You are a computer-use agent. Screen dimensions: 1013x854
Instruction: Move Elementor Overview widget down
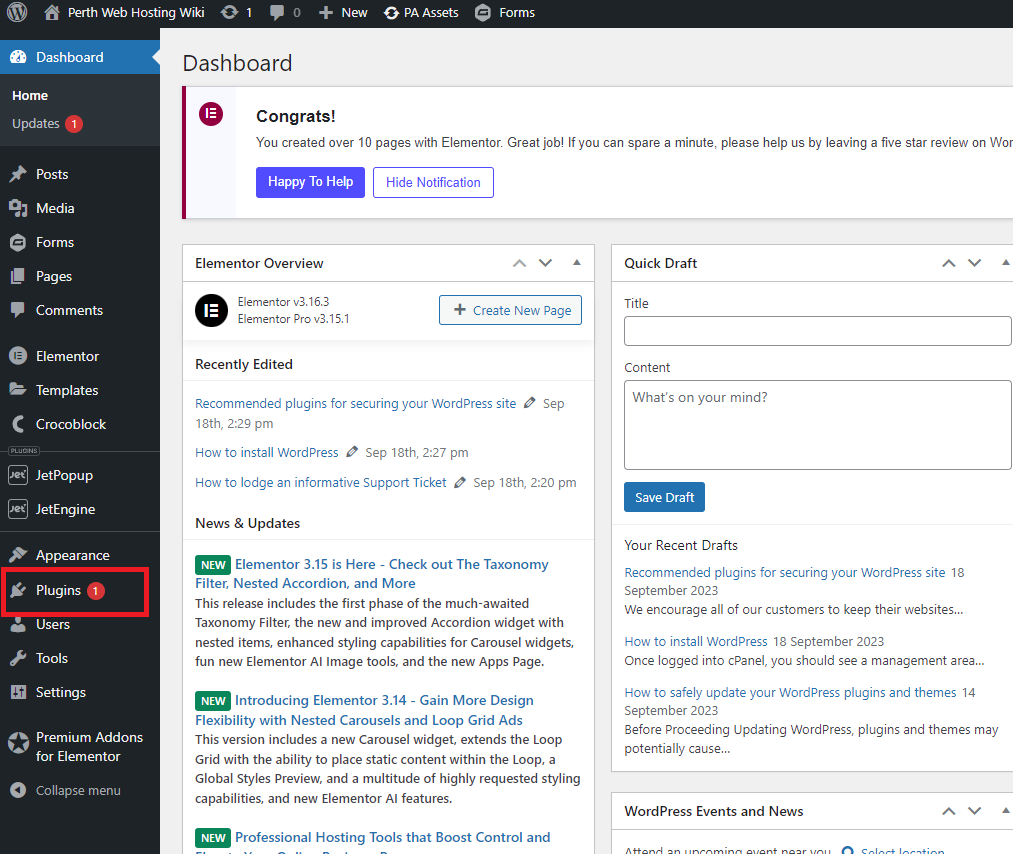(546, 263)
